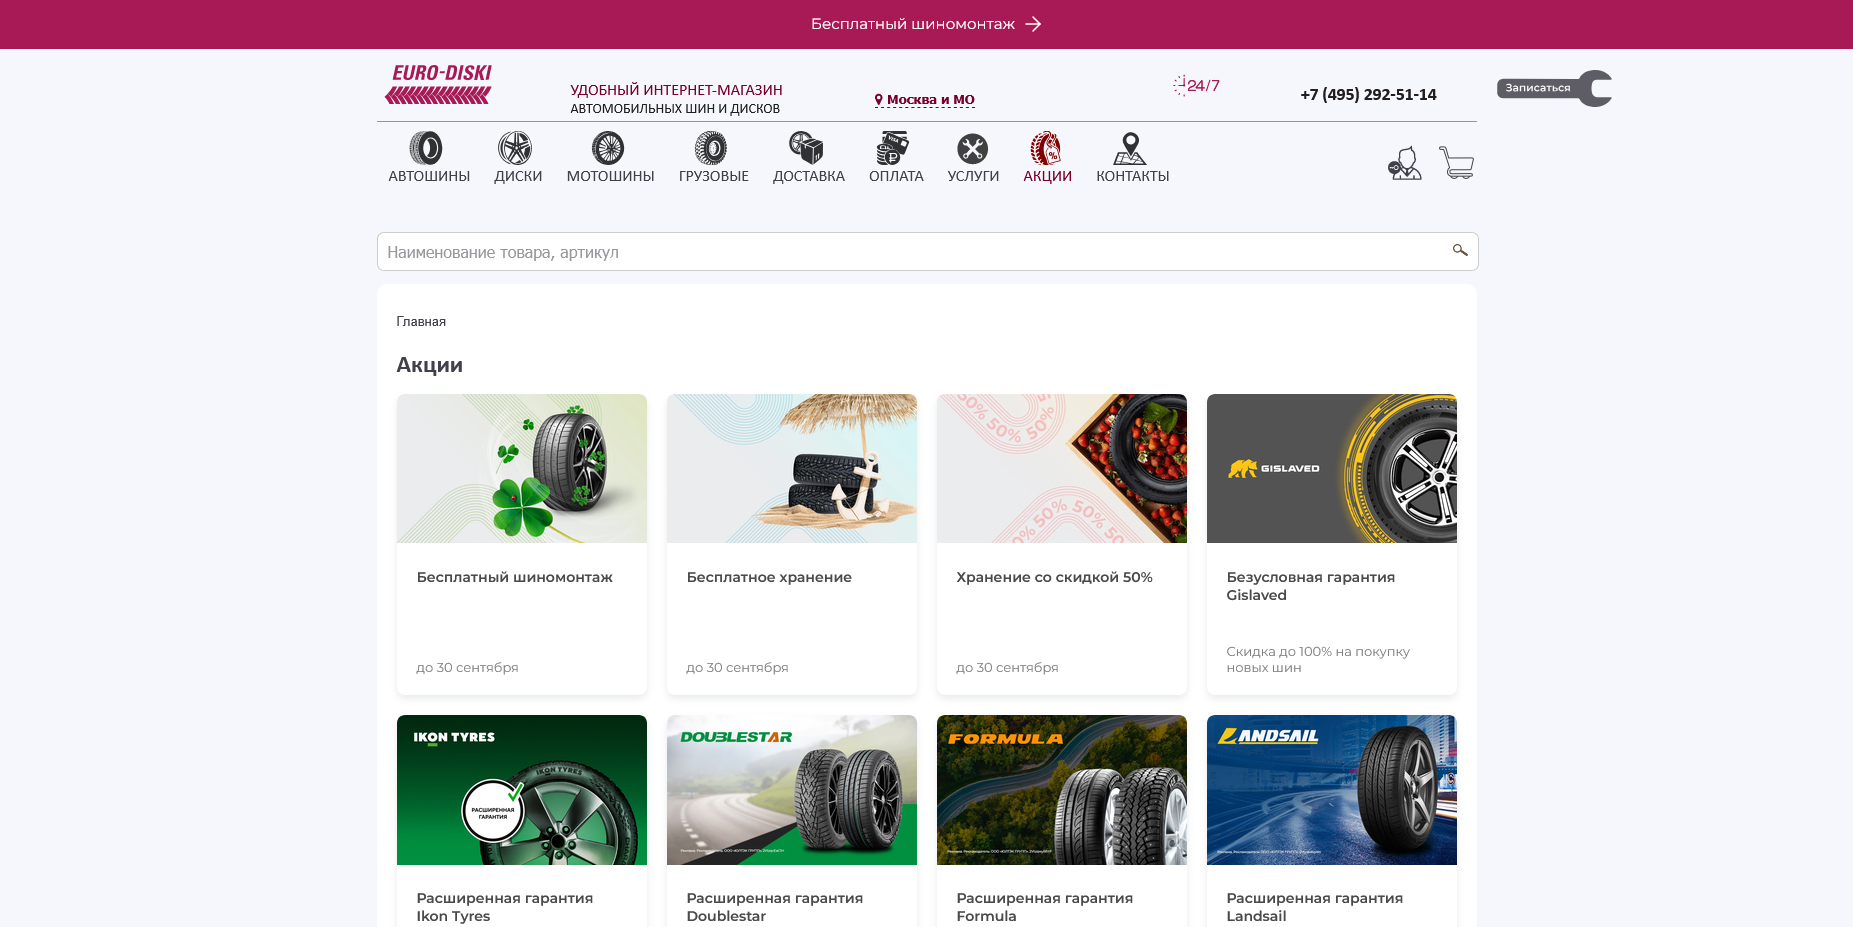
Task: Click 'до 30 сентября' under Бесплатное хранение
Action: point(737,667)
